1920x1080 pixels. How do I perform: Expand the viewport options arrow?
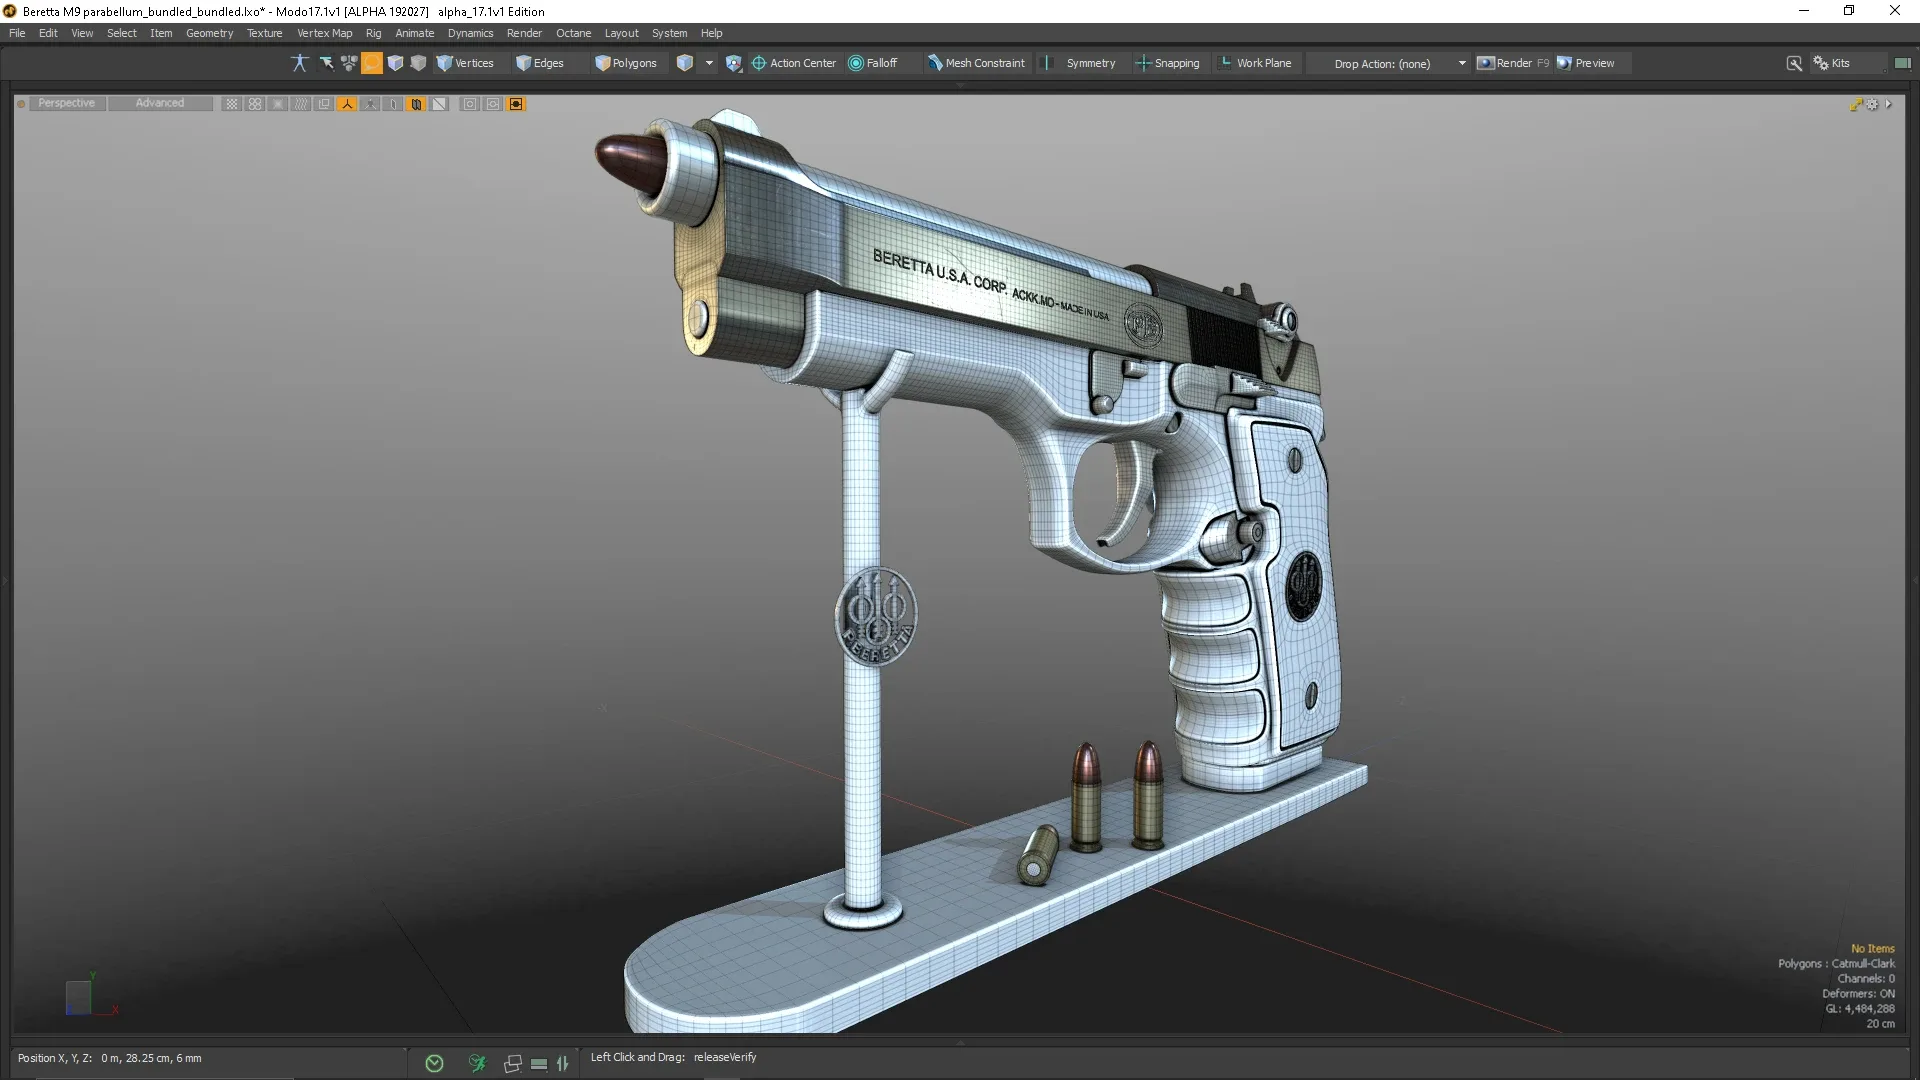[x=1889, y=104]
